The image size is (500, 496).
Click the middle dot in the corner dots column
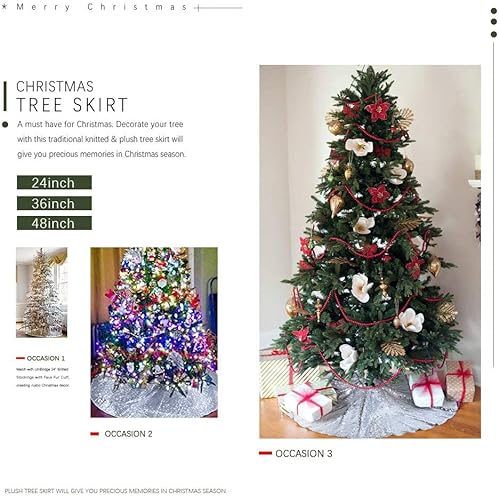494,22
